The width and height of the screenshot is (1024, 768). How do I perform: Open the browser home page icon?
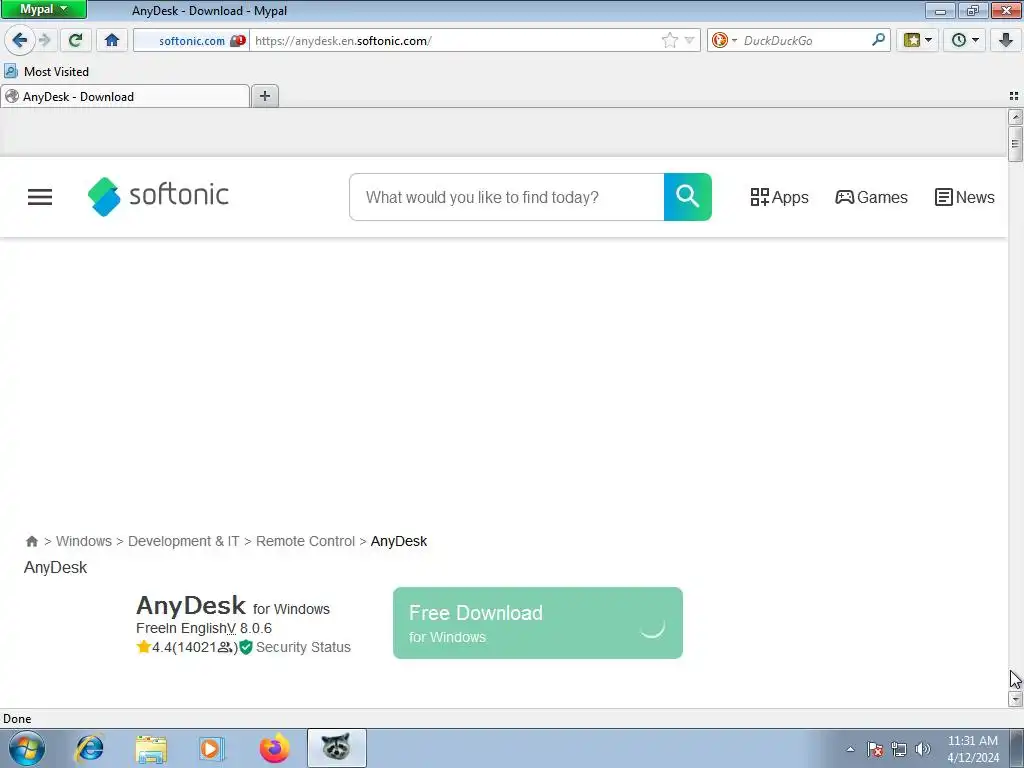pyautogui.click(x=112, y=40)
